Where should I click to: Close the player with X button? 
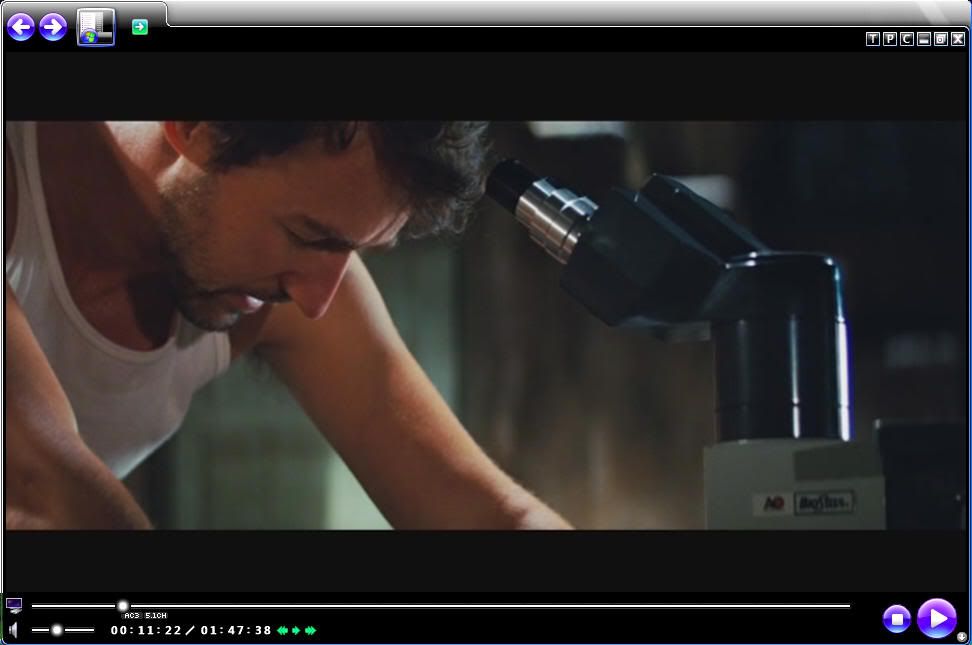click(x=958, y=39)
